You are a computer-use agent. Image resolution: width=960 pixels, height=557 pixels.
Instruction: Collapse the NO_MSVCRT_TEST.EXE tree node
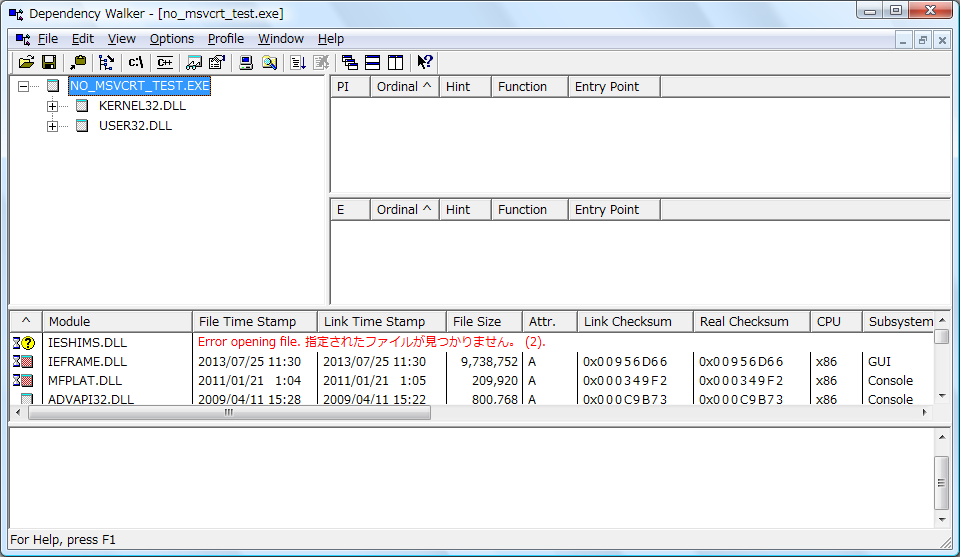pyautogui.click(x=23, y=86)
